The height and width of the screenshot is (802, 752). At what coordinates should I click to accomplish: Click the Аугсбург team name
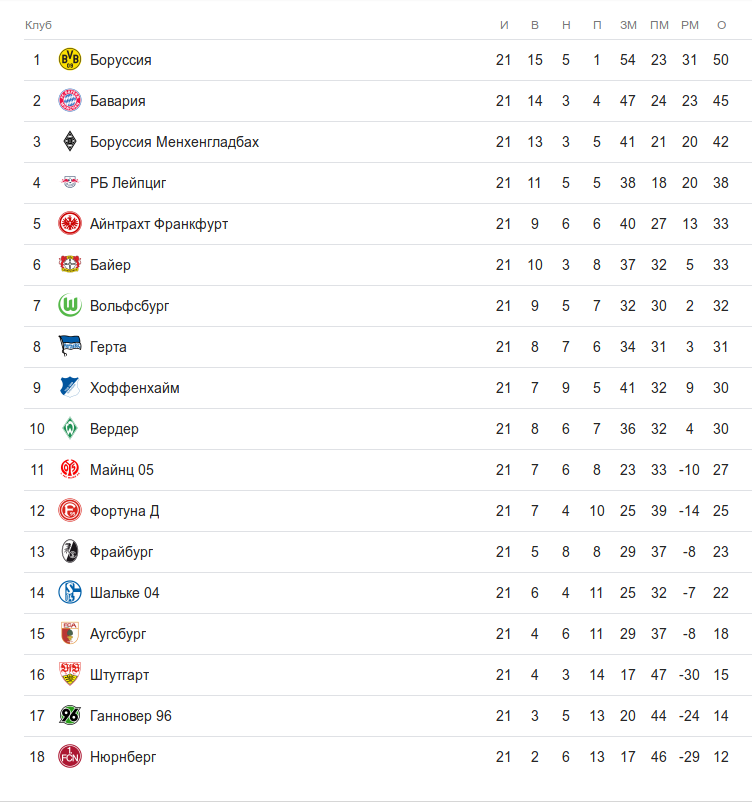[118, 634]
